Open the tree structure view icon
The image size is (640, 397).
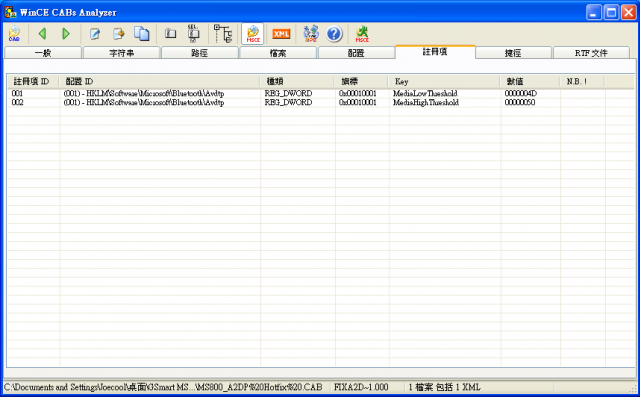[x=223, y=33]
